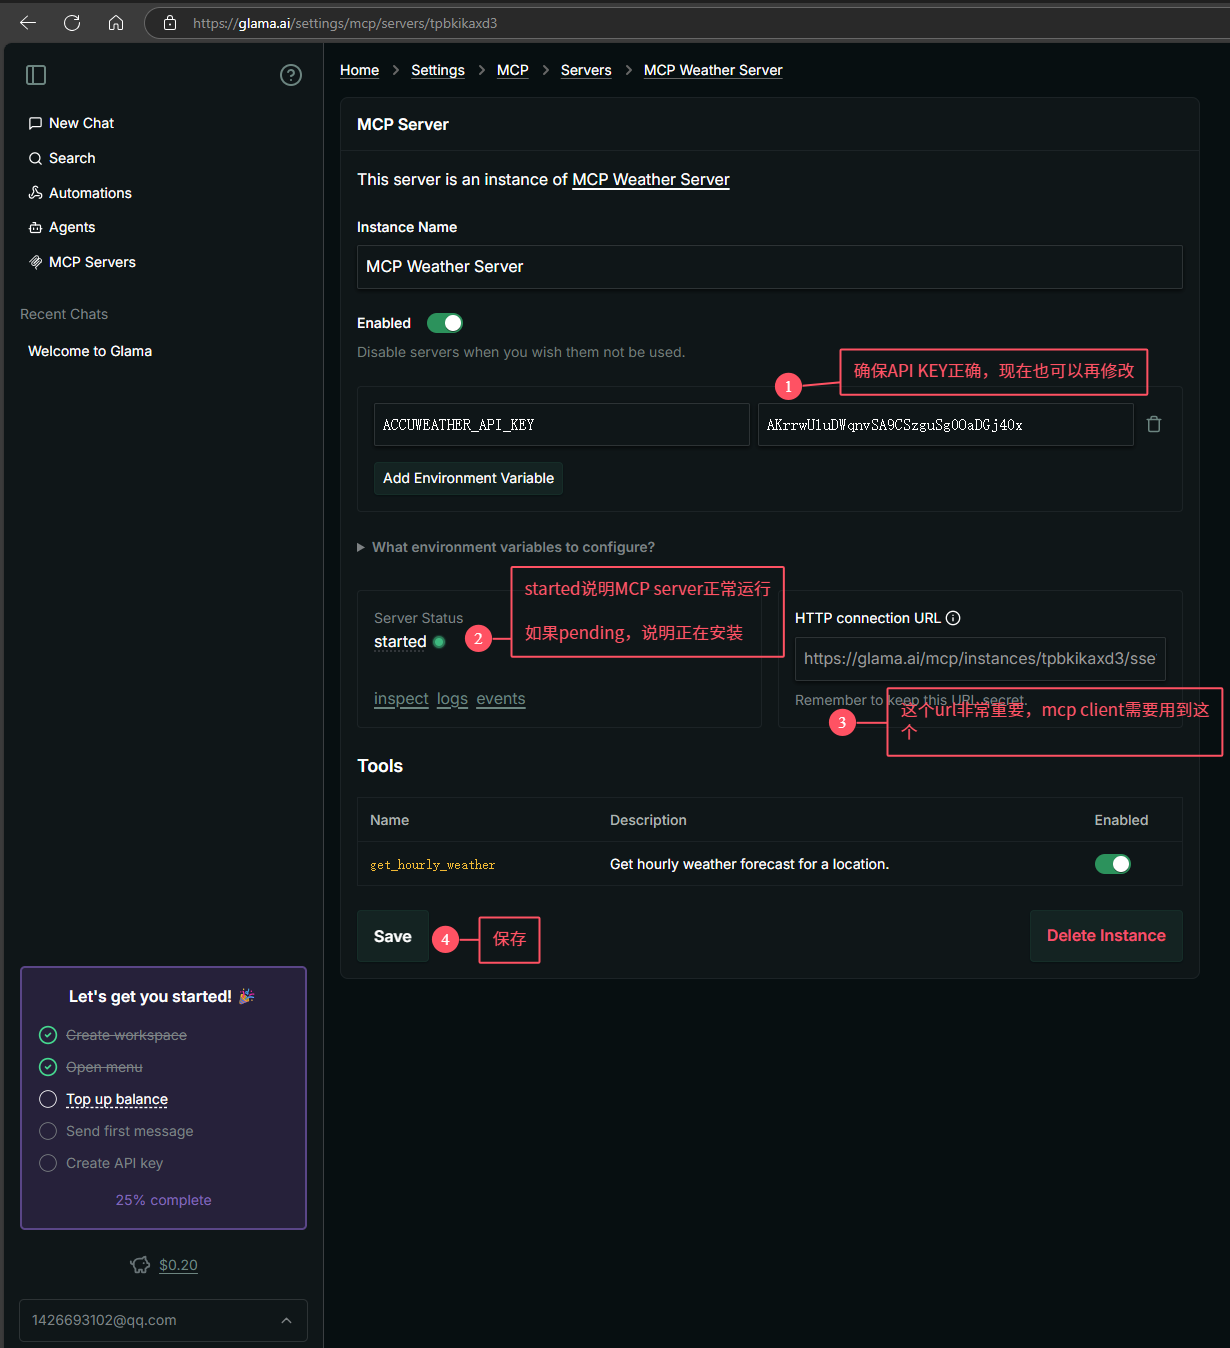This screenshot has height=1348, width=1230.
Task: Open the events link
Action: [x=501, y=699]
